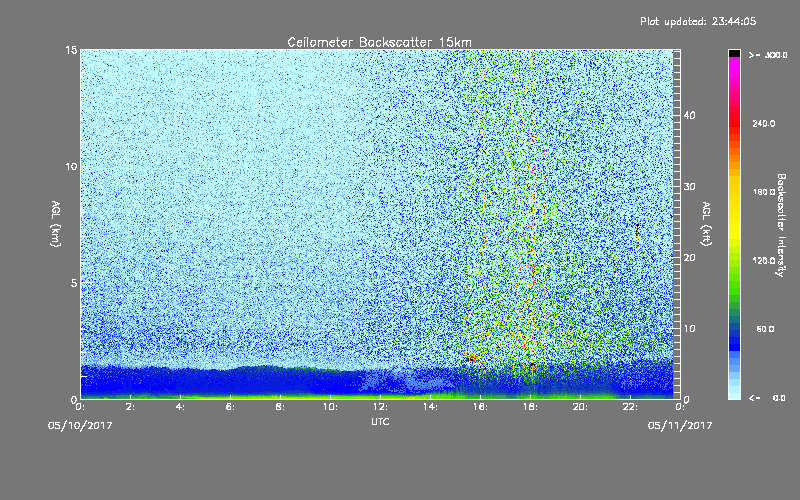Click the 12: hour tick on the time axis

click(x=380, y=407)
